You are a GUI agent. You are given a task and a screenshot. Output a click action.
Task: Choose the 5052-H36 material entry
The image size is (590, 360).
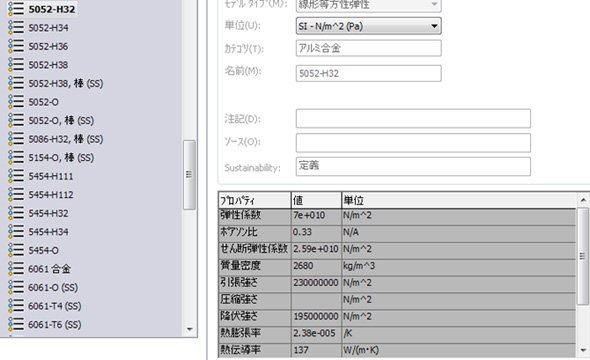coord(49,46)
